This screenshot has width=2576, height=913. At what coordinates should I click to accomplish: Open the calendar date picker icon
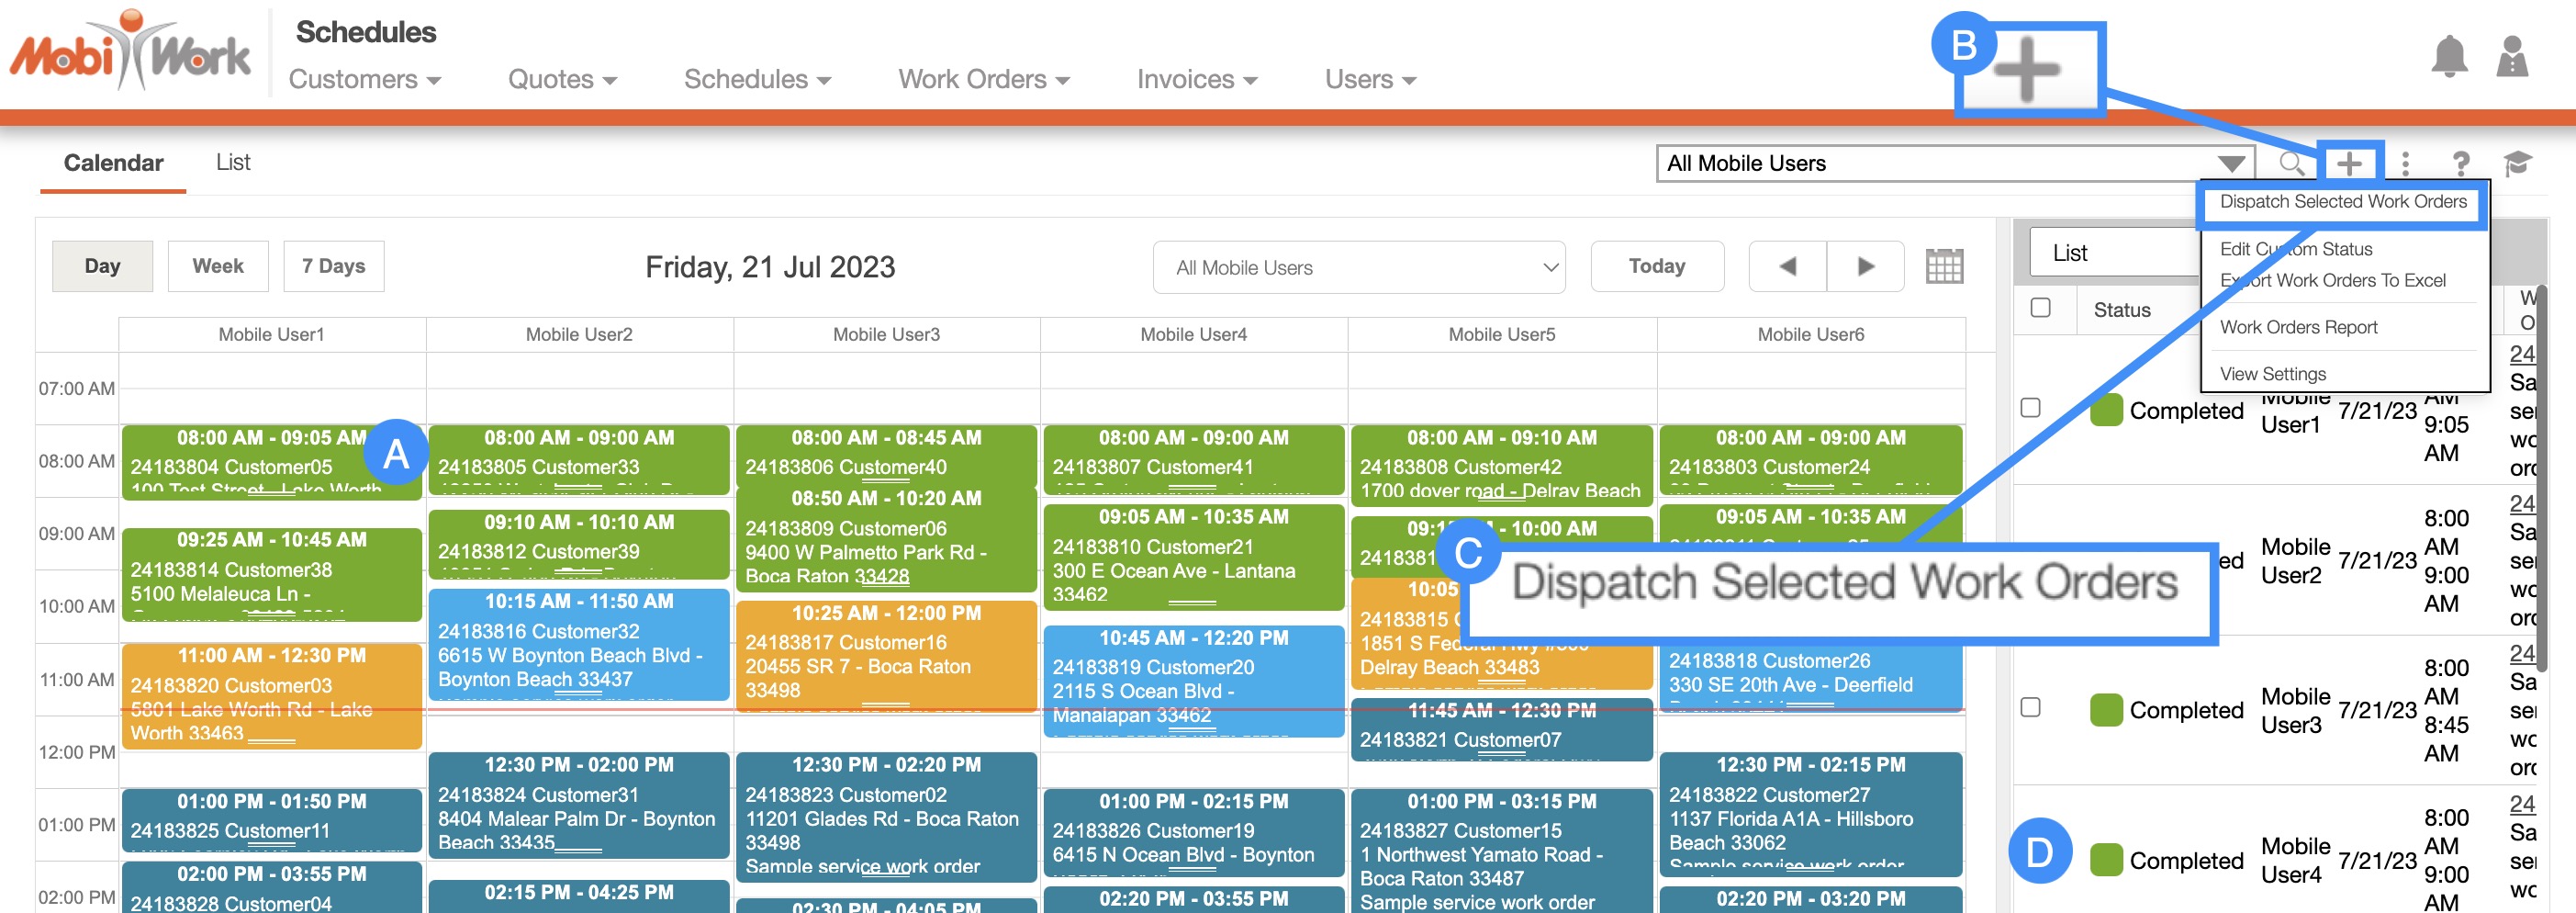[x=1943, y=267]
